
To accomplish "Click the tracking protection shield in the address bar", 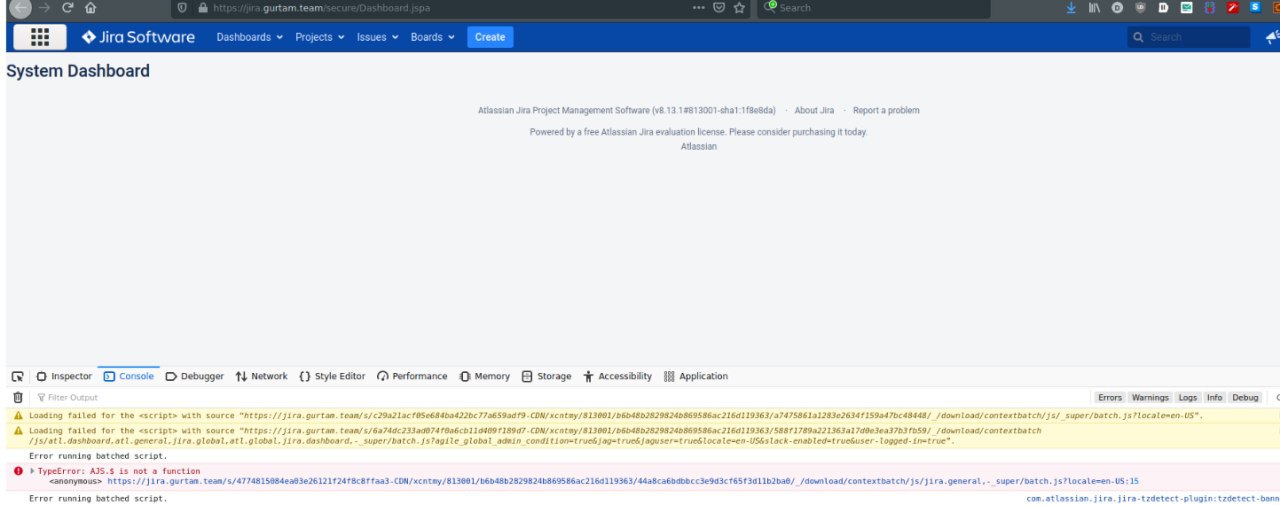I will (x=182, y=8).
